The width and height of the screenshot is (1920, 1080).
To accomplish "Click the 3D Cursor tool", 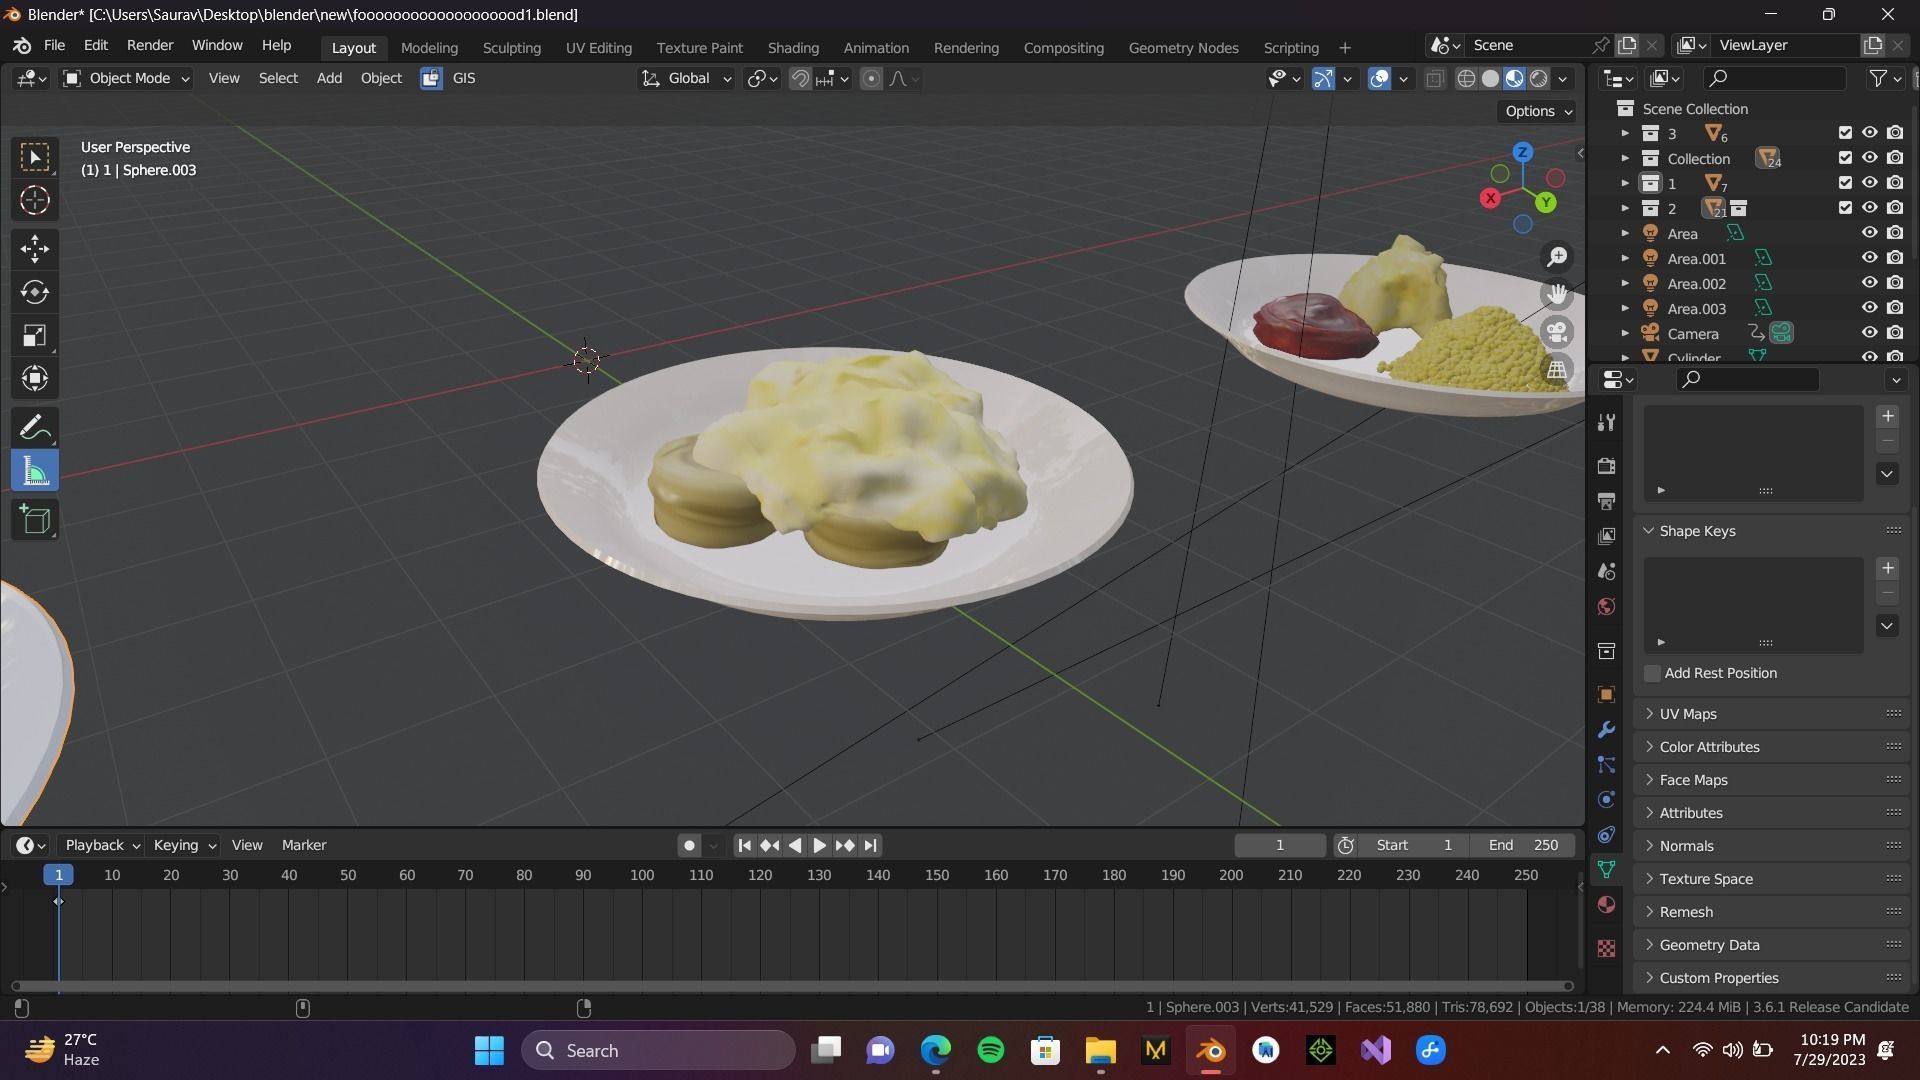I will pyautogui.click(x=35, y=201).
